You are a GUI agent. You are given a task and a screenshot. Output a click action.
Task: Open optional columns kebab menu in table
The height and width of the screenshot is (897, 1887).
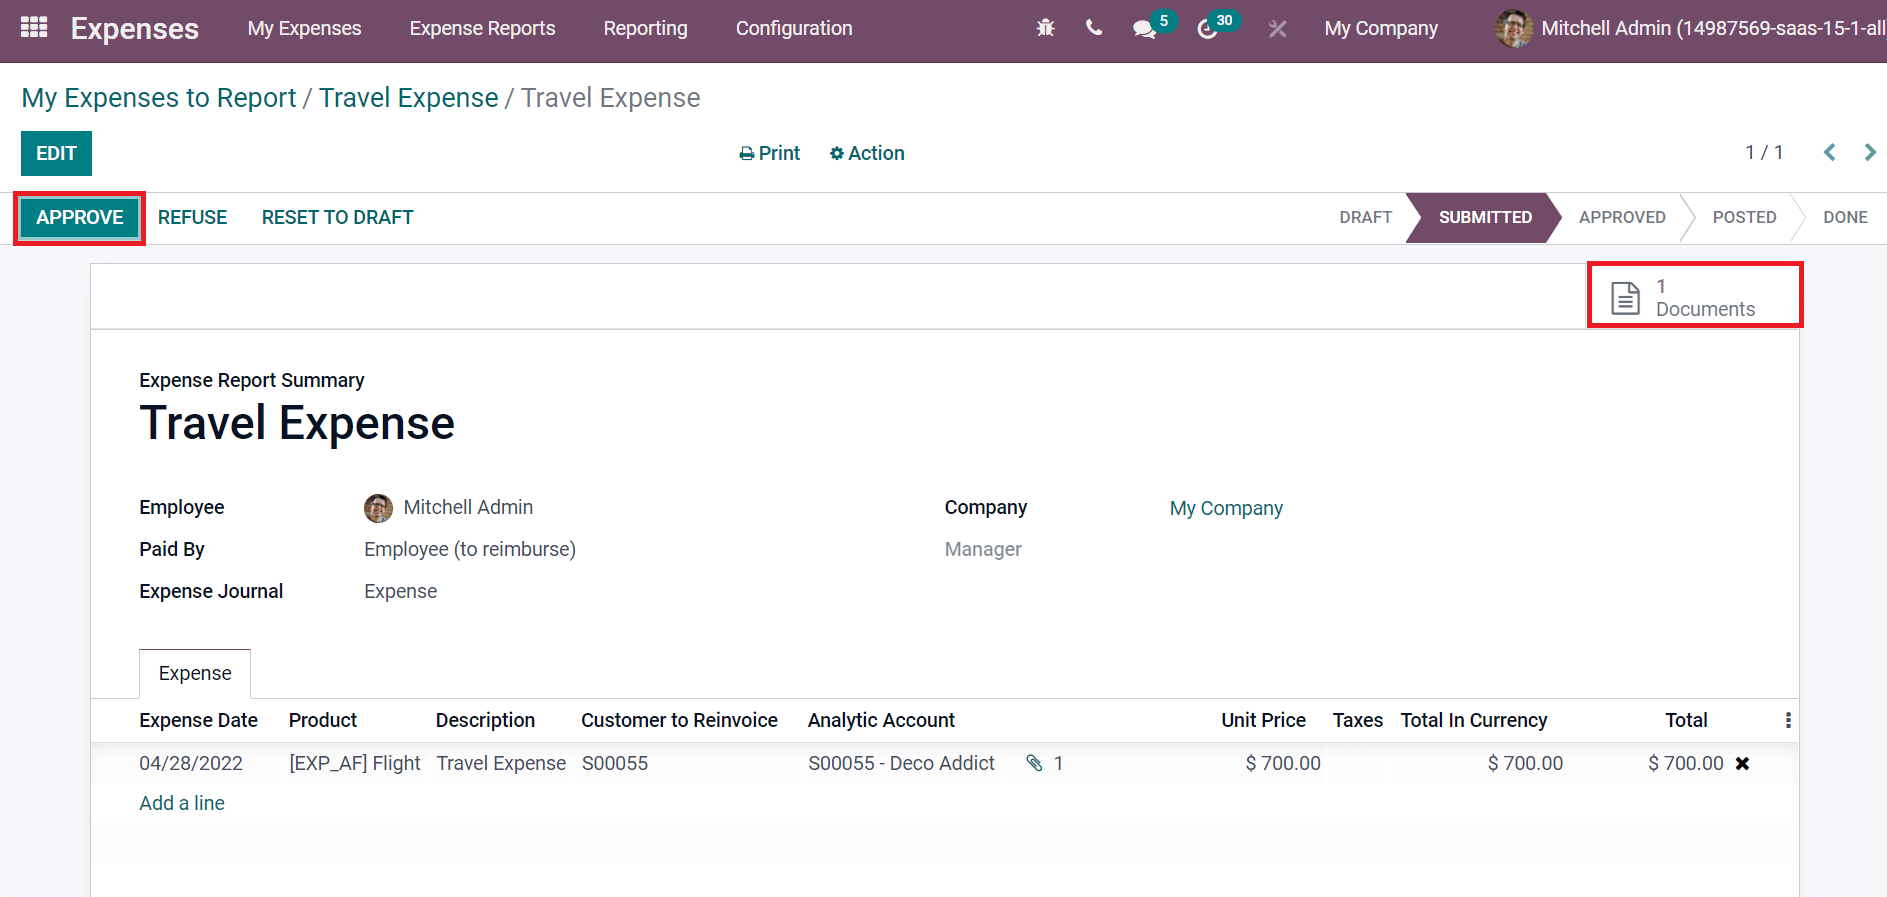coord(1787,720)
